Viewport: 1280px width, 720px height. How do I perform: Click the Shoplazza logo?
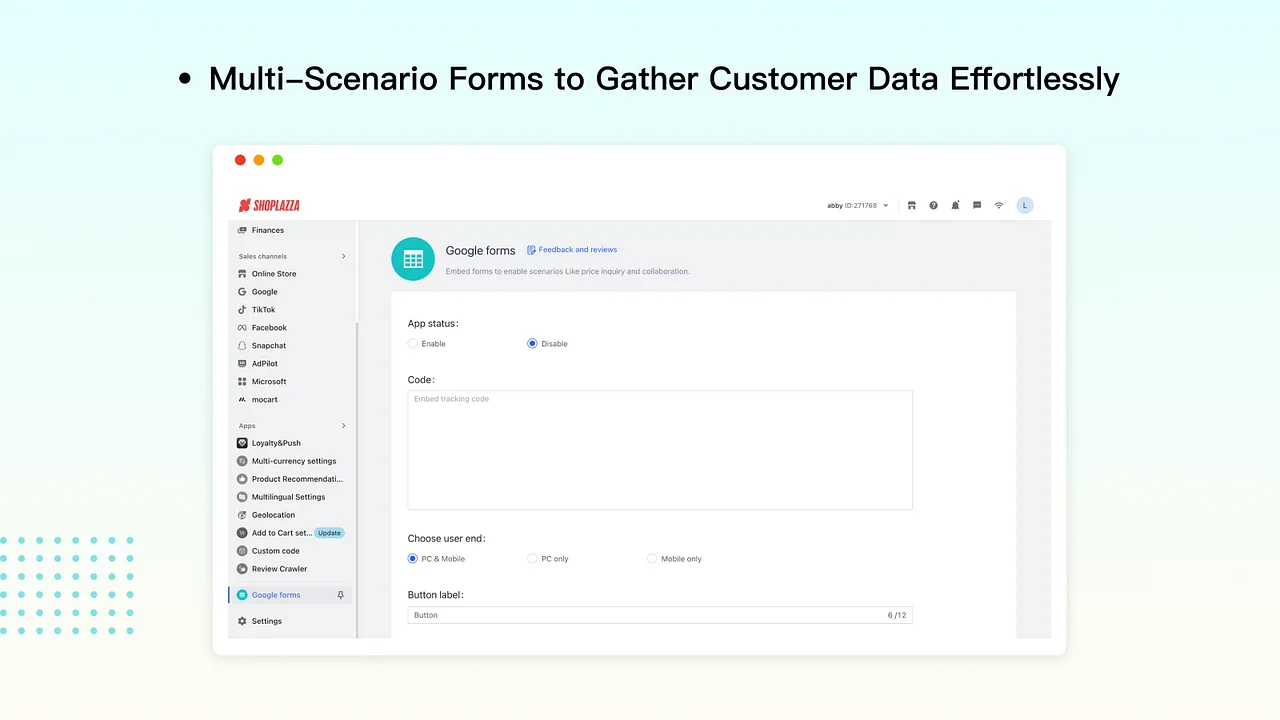pos(269,205)
